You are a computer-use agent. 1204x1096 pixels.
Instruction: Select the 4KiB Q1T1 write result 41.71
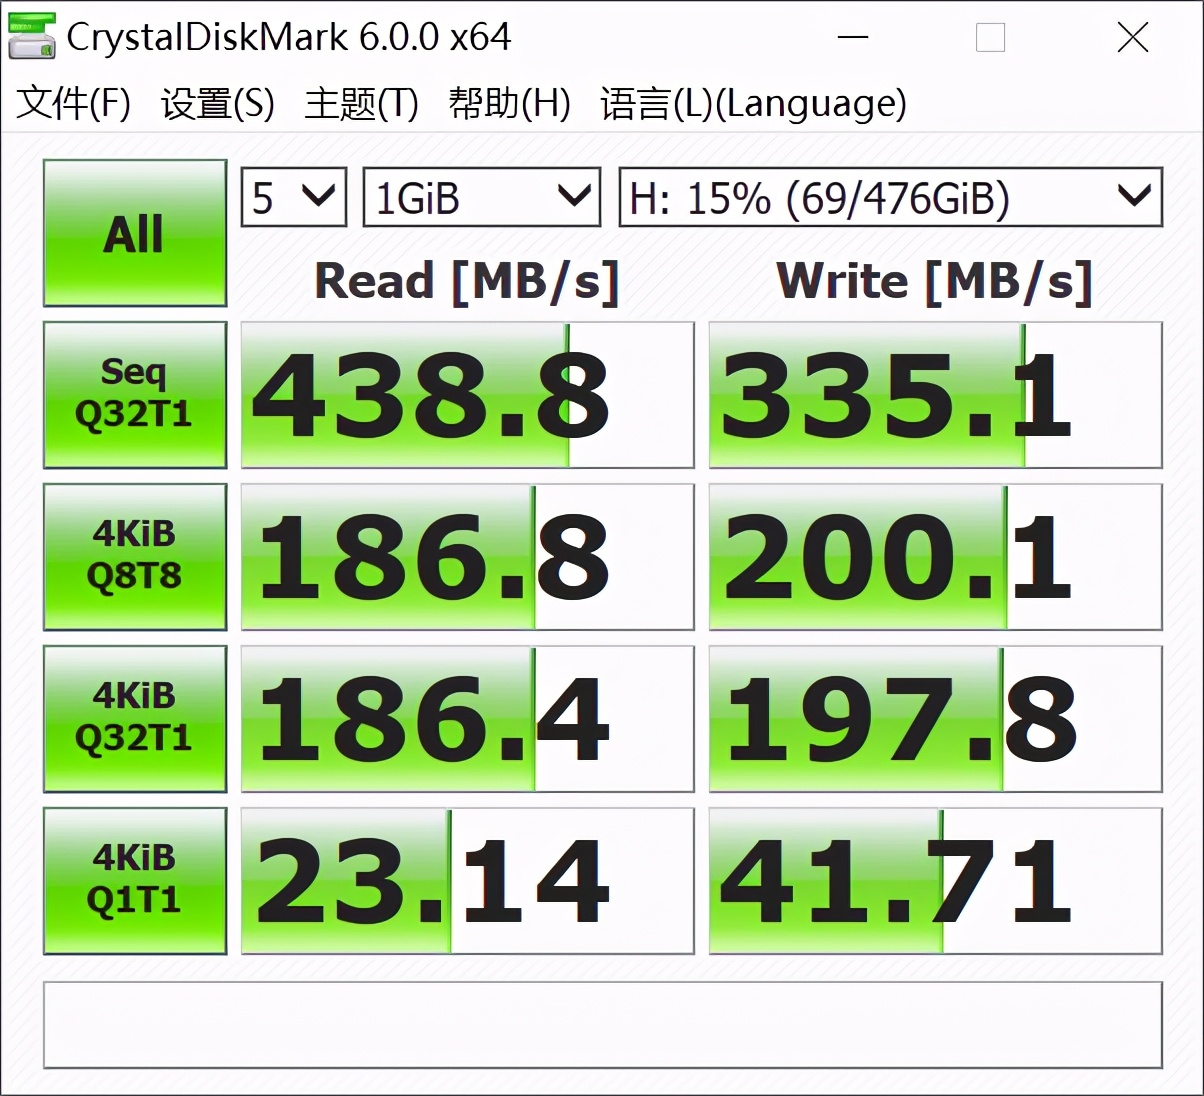click(936, 881)
